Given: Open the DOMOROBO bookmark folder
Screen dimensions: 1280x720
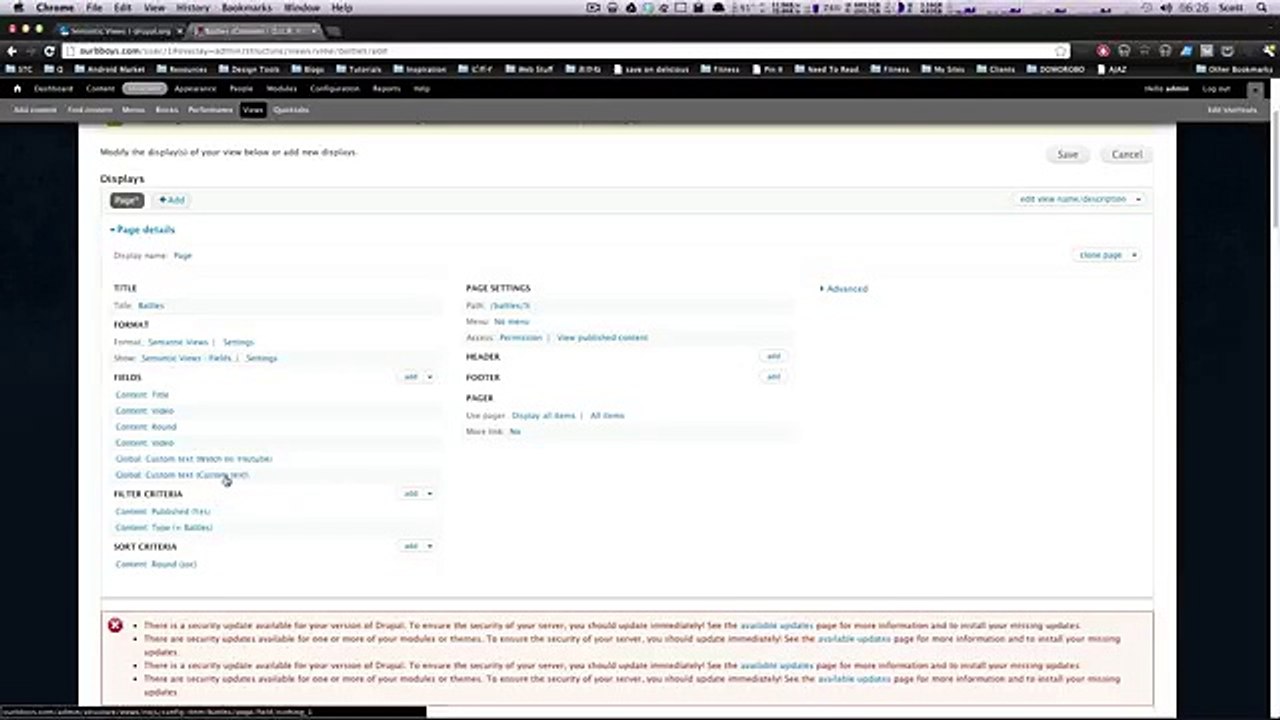Looking at the screenshot, I should click(1057, 69).
